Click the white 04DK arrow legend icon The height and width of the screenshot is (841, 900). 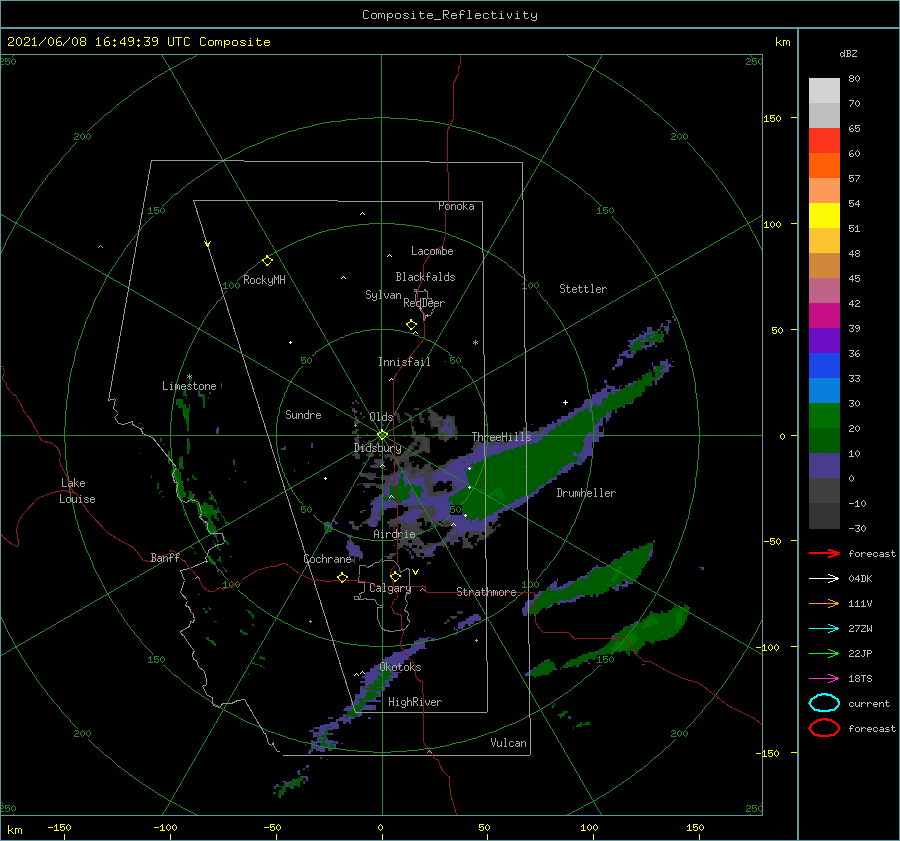point(824,579)
